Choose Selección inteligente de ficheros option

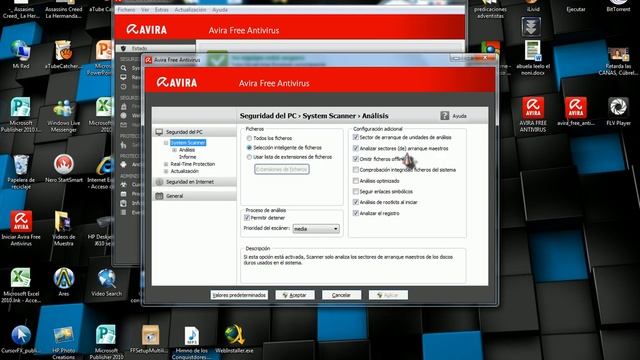(x=249, y=148)
